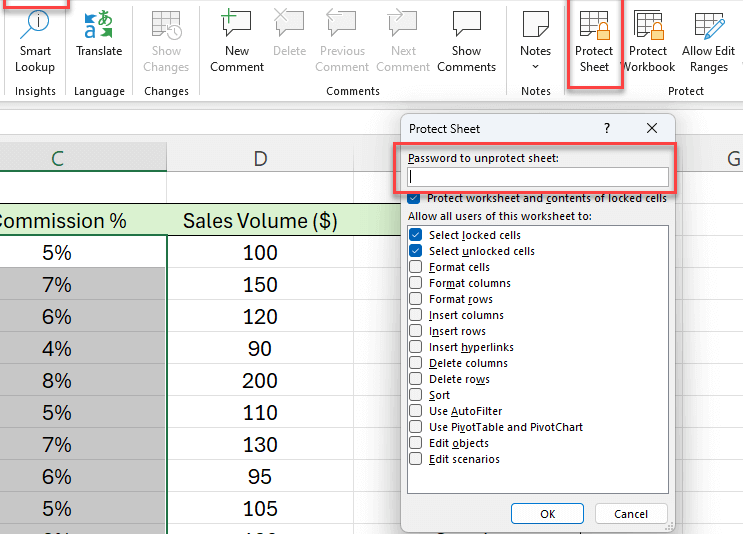The width and height of the screenshot is (743, 534).
Task: Go to the Previous Comment
Action: 342,41
